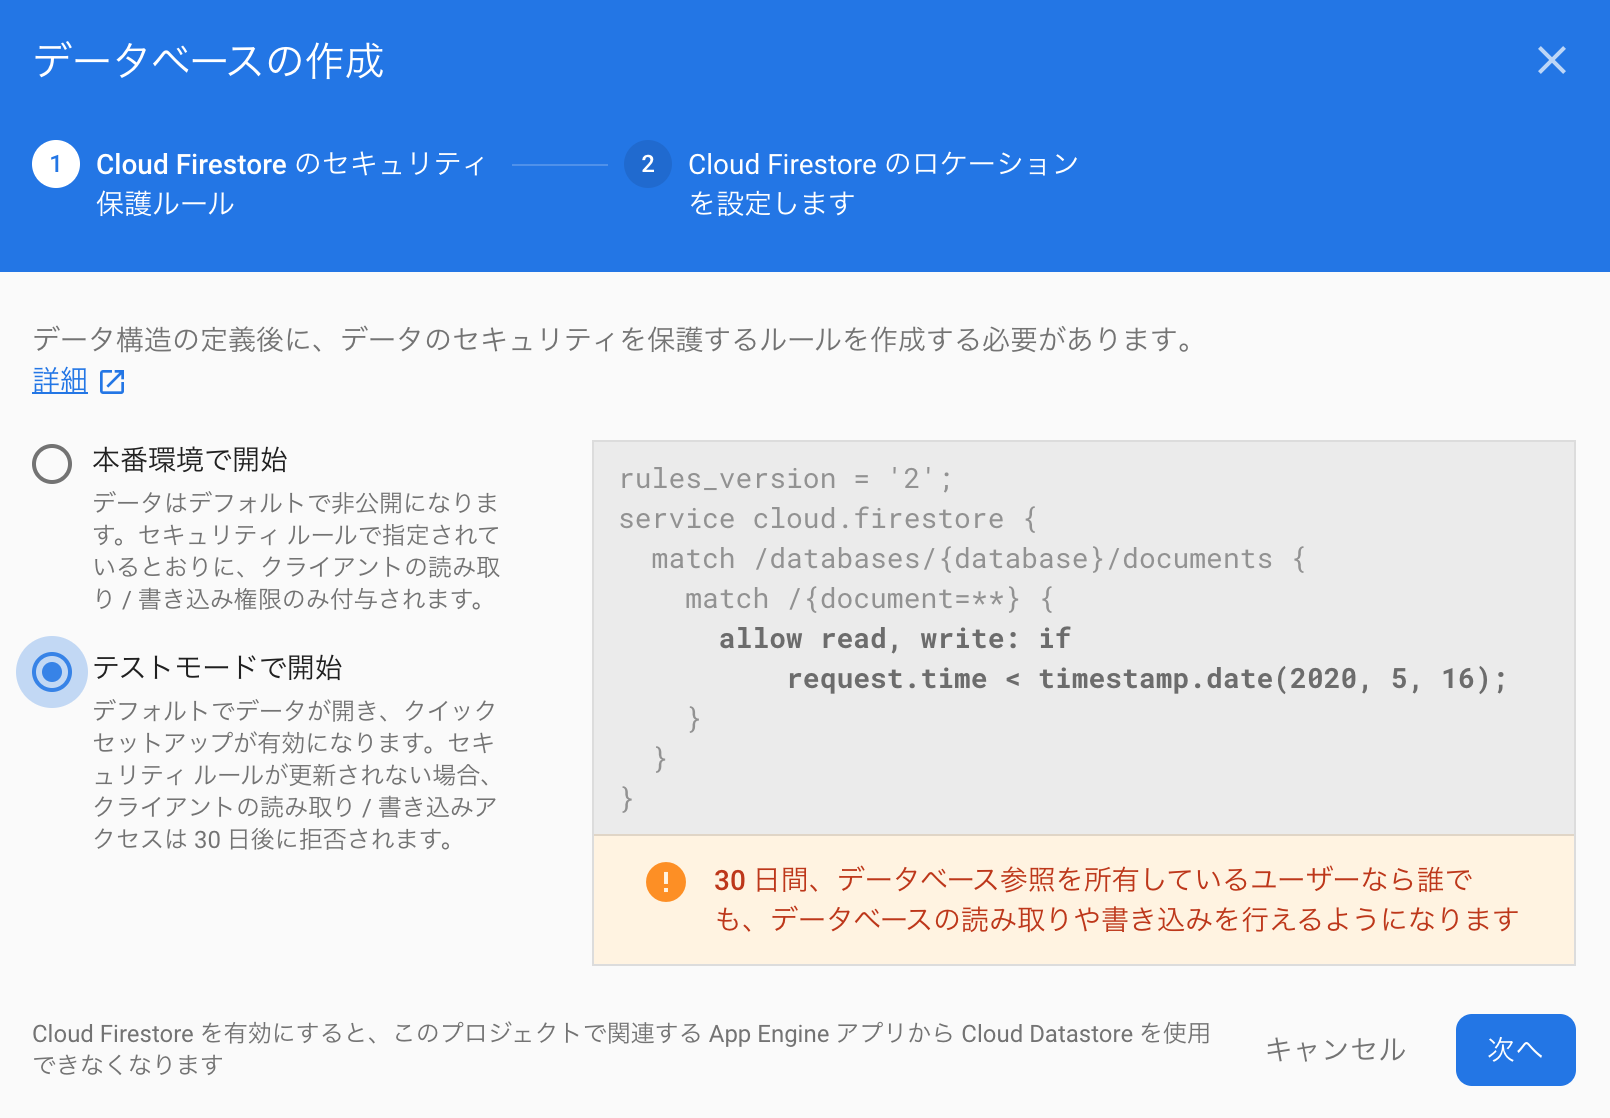Click the Cloud Datastore notice footer text
The width and height of the screenshot is (1610, 1118).
pos(622,1049)
